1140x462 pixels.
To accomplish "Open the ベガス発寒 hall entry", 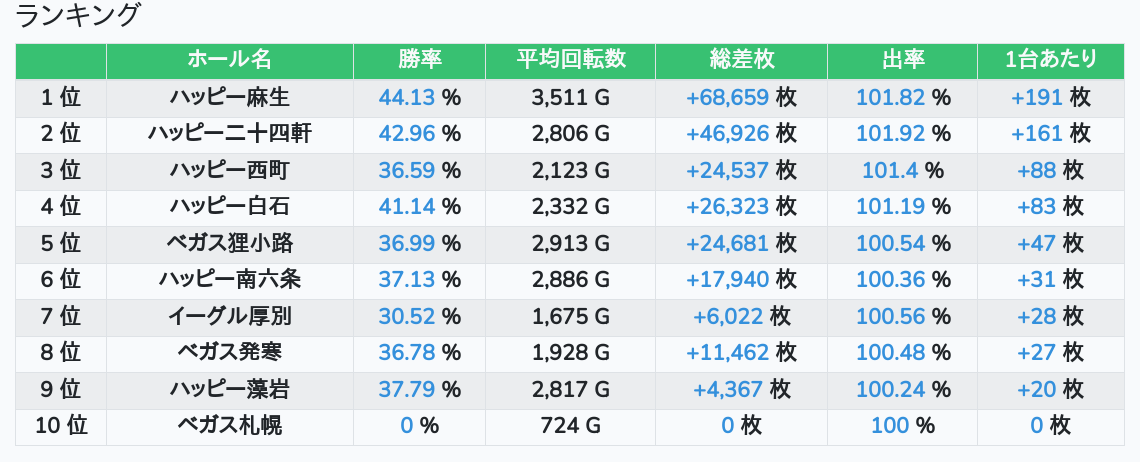I will click(x=229, y=352).
